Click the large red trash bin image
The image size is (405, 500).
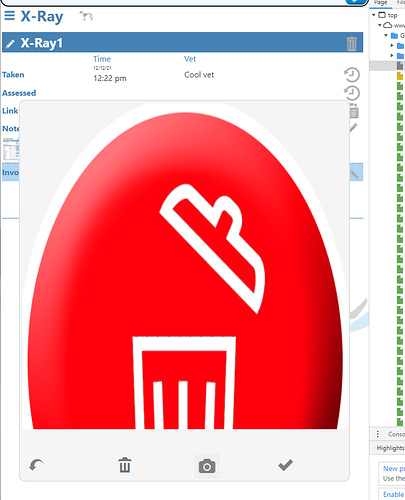tap(184, 266)
